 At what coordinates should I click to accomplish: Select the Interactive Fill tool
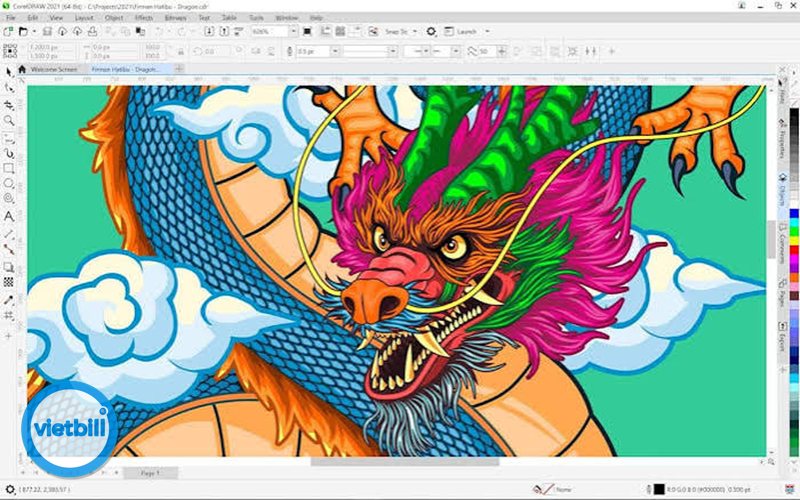(x=9, y=316)
